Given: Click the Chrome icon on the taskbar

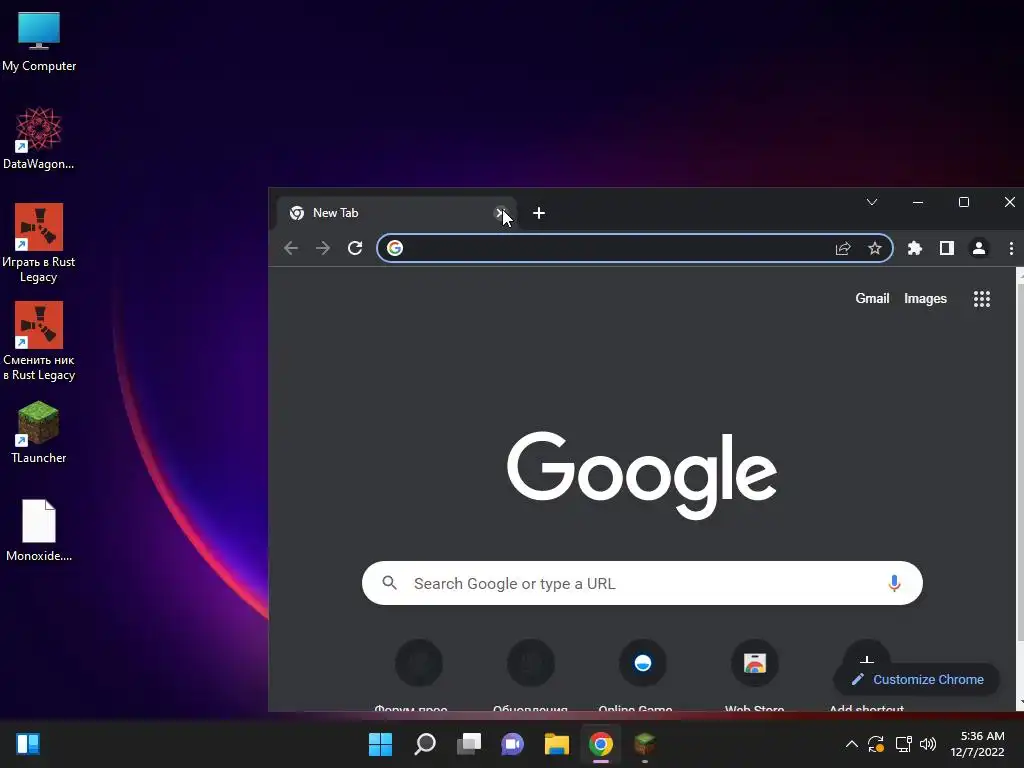Looking at the screenshot, I should coord(601,744).
